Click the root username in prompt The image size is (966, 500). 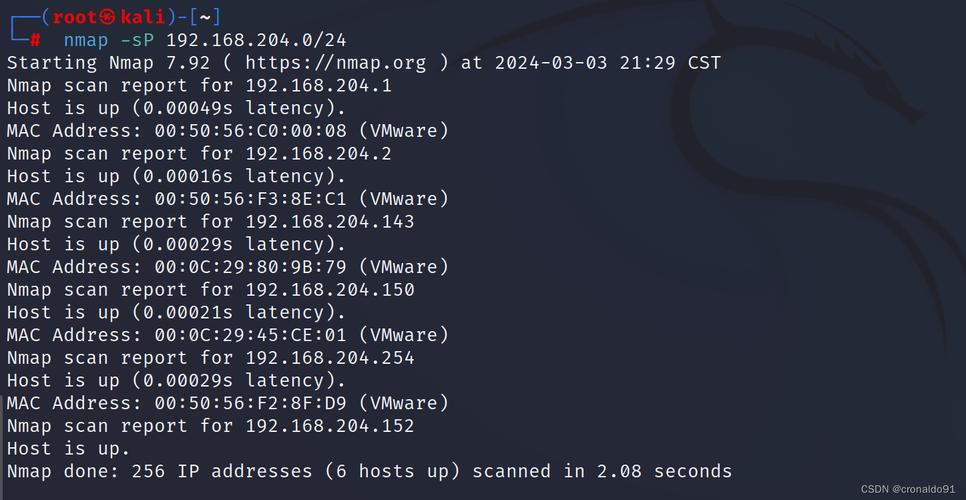(x=75, y=17)
